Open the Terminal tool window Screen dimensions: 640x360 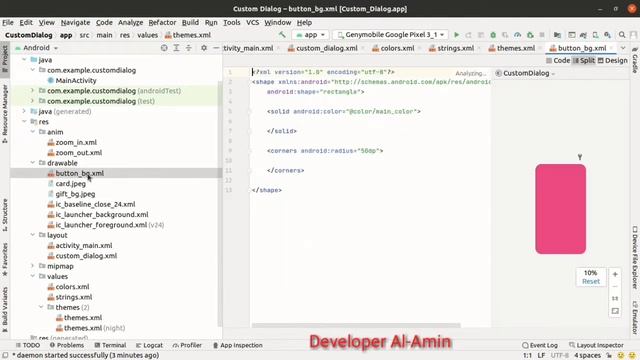pos(110,345)
